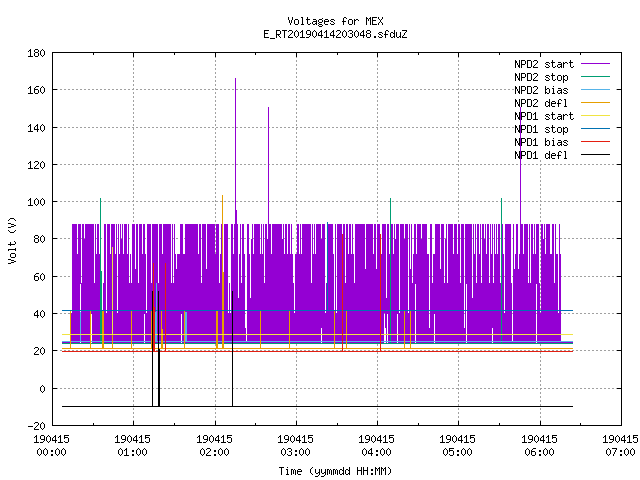Click the 'NPD1 defl' legend label
640x480 pixels.
pyautogui.click(x=541, y=156)
